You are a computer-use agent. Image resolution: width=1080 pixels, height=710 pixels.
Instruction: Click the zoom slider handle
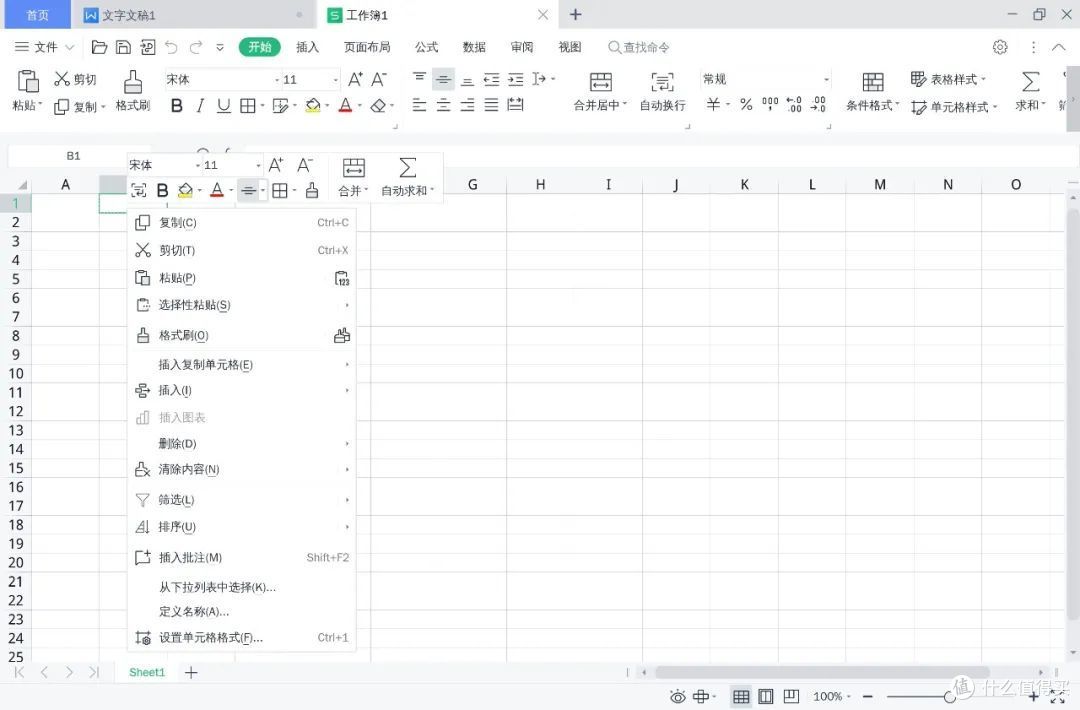click(950, 697)
